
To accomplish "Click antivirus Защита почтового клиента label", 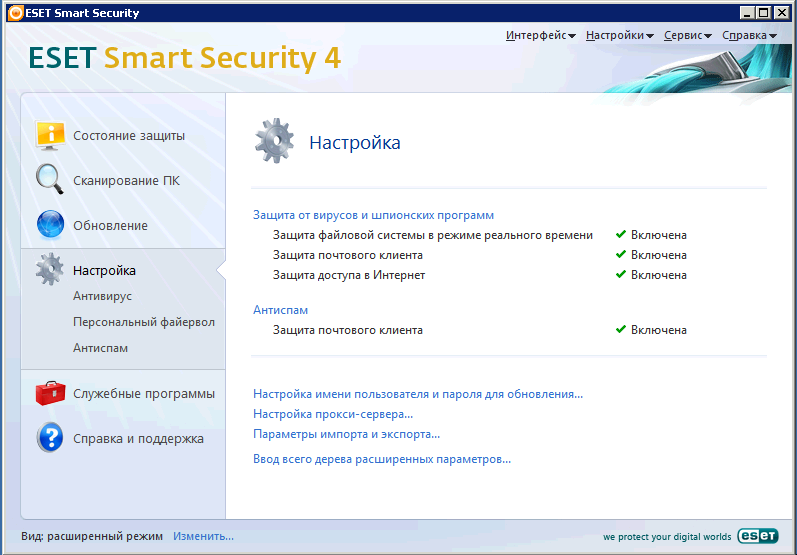I will [x=348, y=255].
